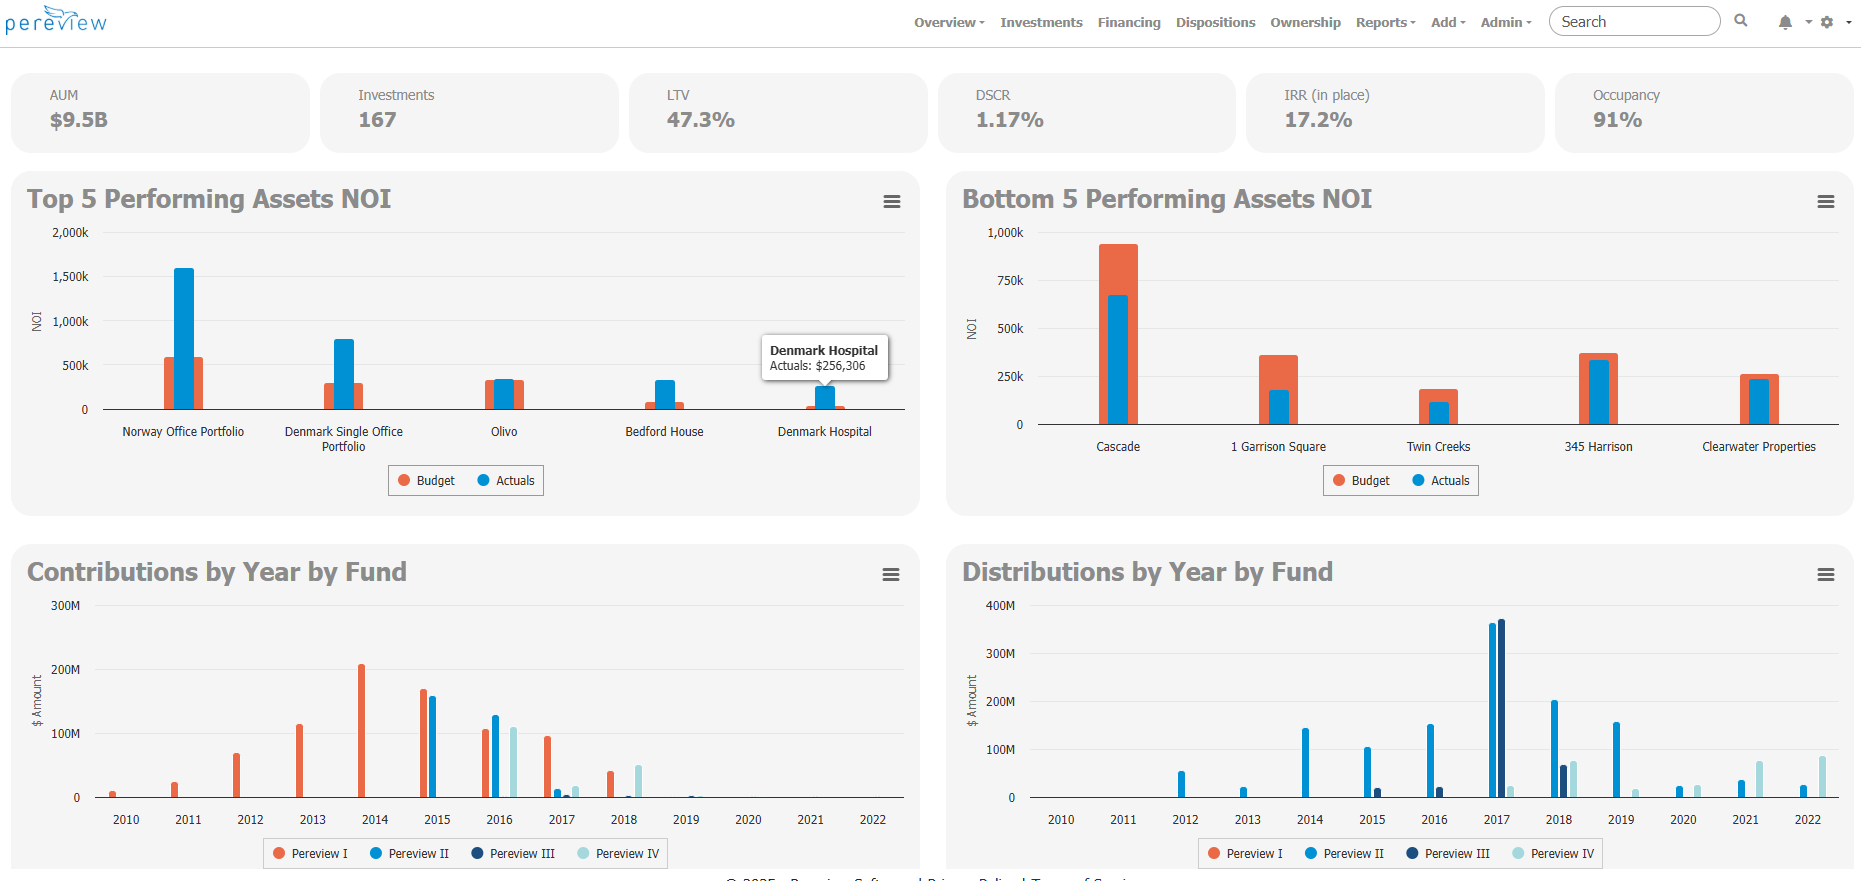Click the search magnifier icon
Viewport: 1861px width, 881px height.
coord(1741,21)
